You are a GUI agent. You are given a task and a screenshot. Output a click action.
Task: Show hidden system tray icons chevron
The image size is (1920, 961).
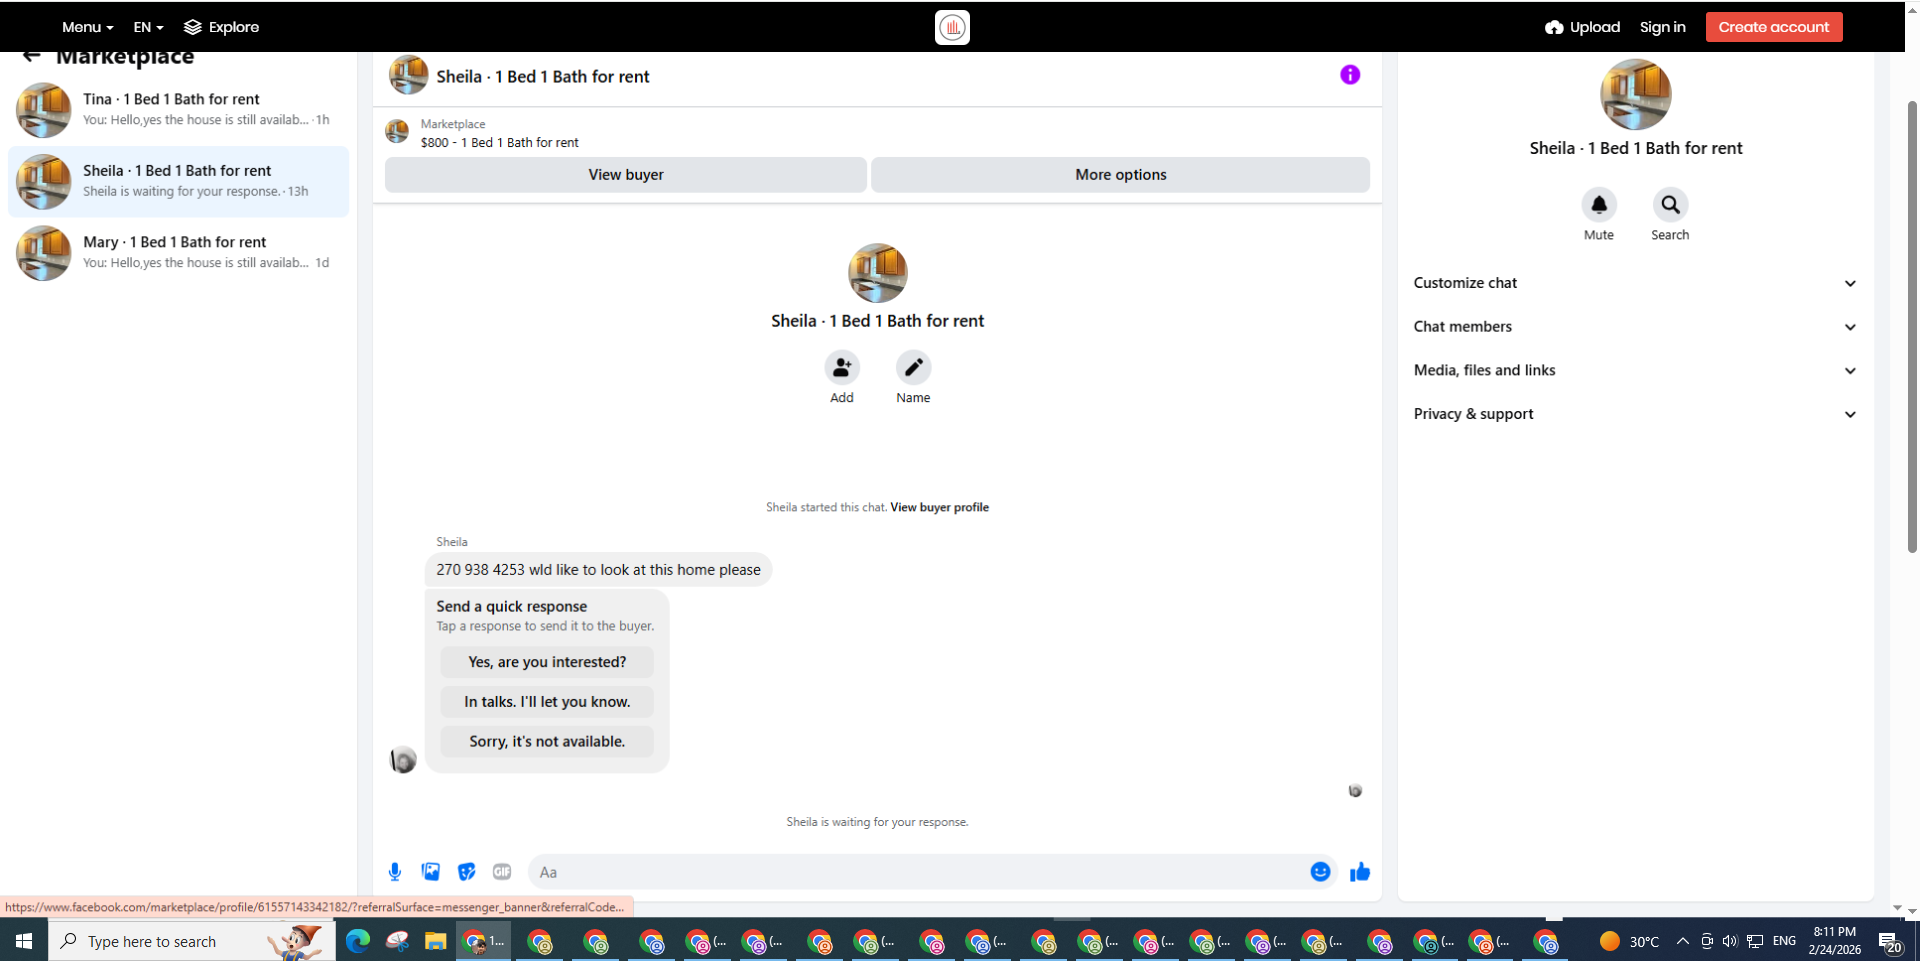point(1682,941)
